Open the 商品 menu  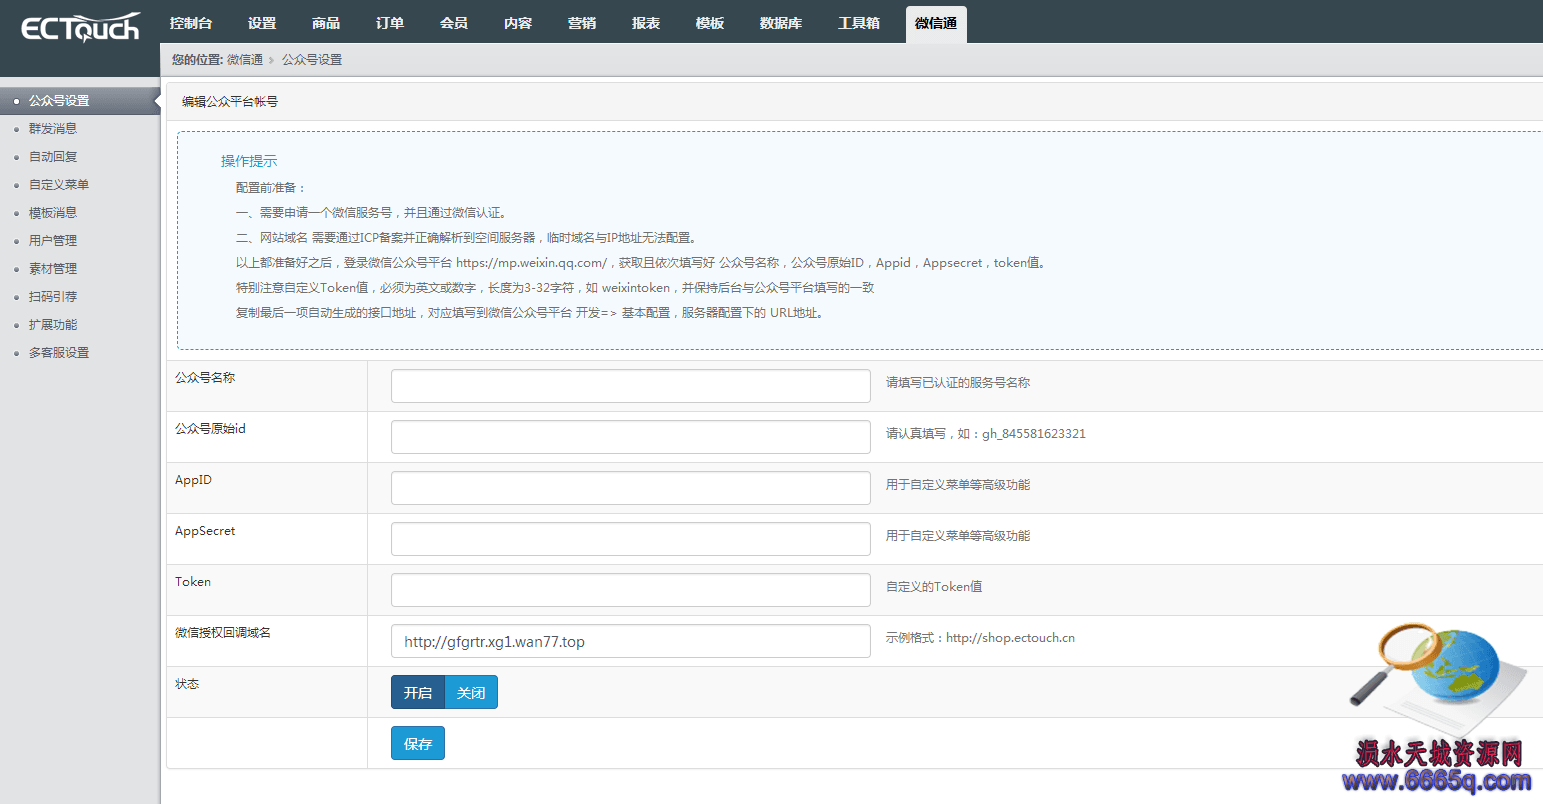tap(326, 23)
